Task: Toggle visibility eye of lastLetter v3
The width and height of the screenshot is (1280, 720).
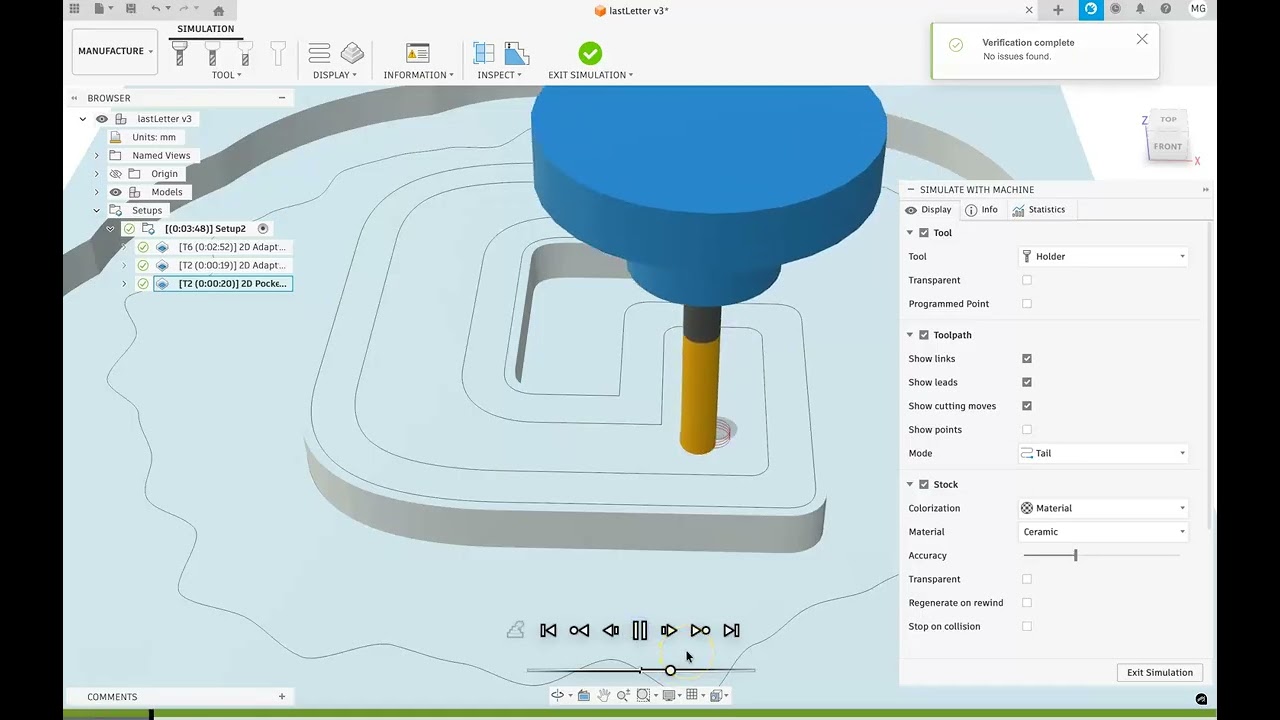Action: tap(102, 119)
